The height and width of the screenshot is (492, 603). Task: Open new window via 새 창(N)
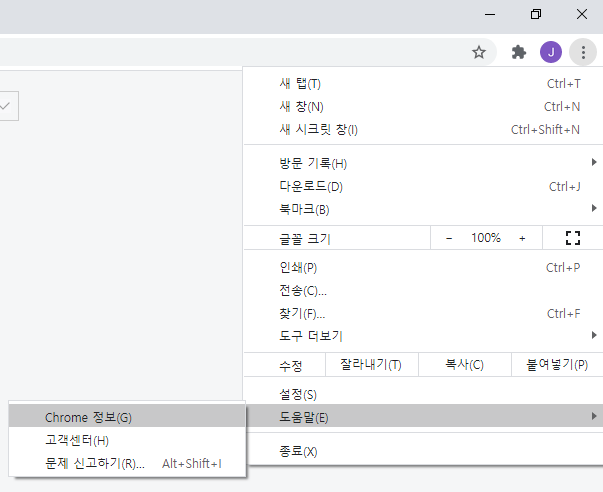click(x=423, y=107)
